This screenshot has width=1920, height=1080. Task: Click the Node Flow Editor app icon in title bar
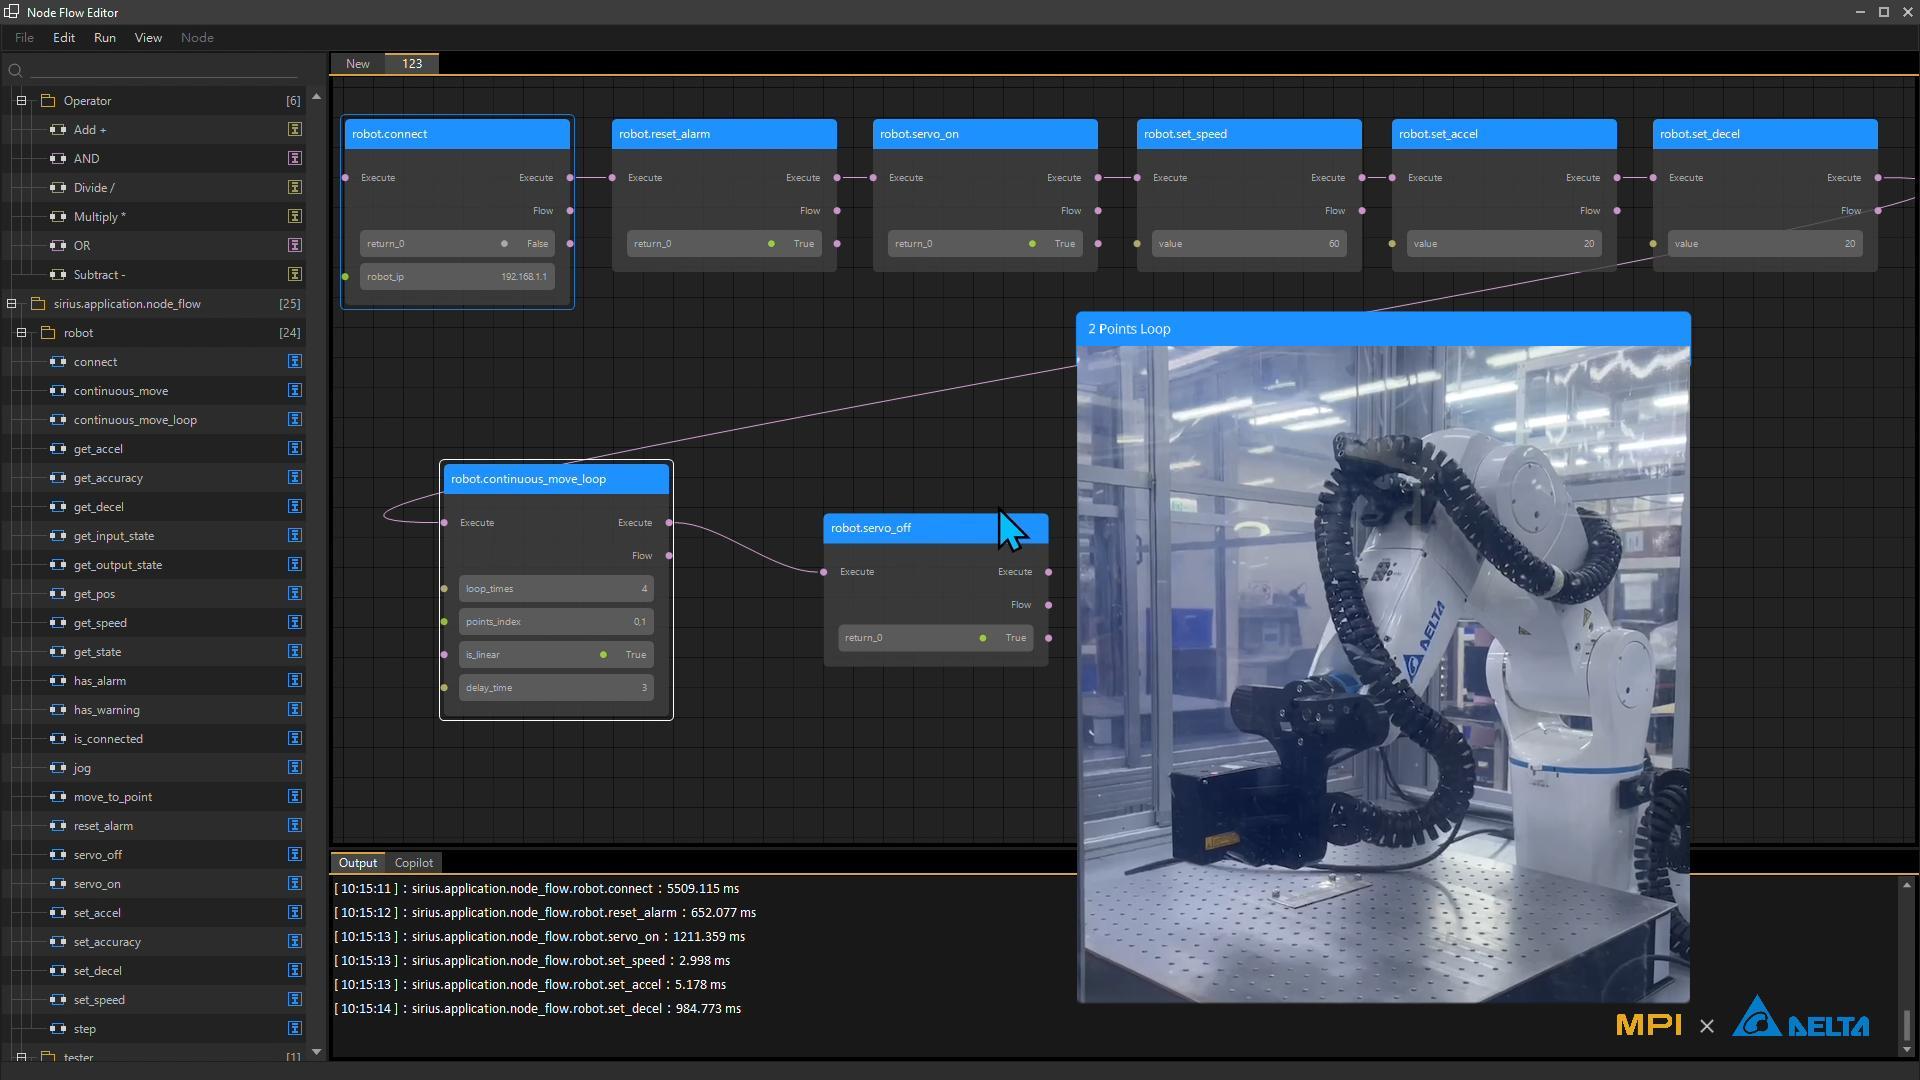click(11, 12)
